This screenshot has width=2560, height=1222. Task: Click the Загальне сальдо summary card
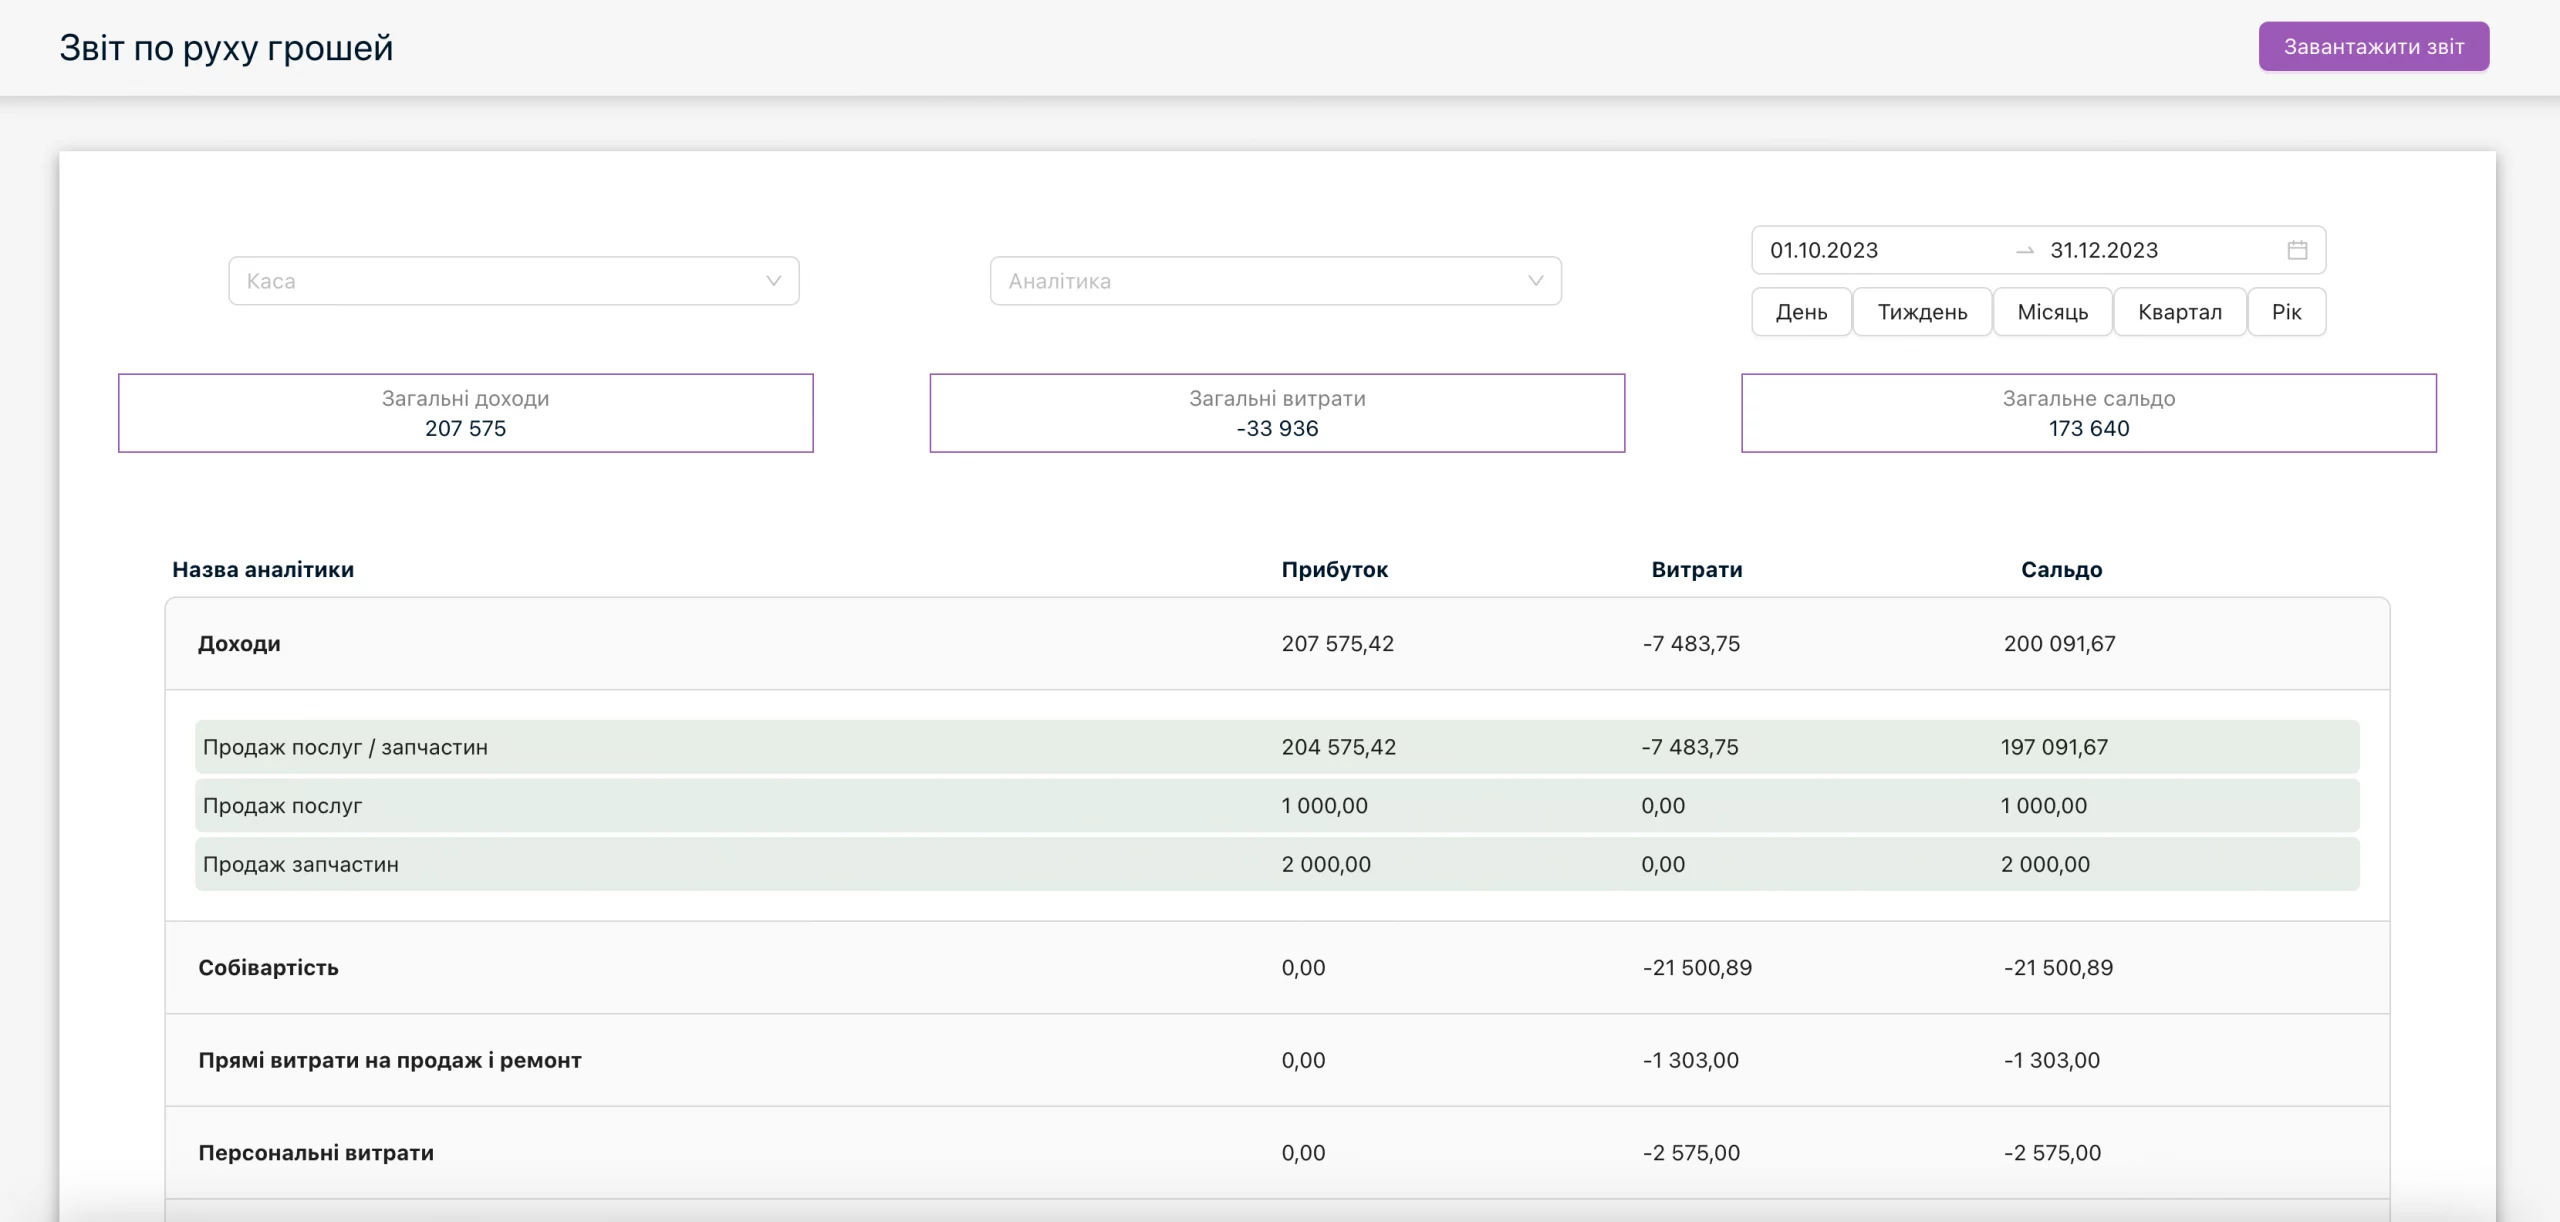point(2089,413)
